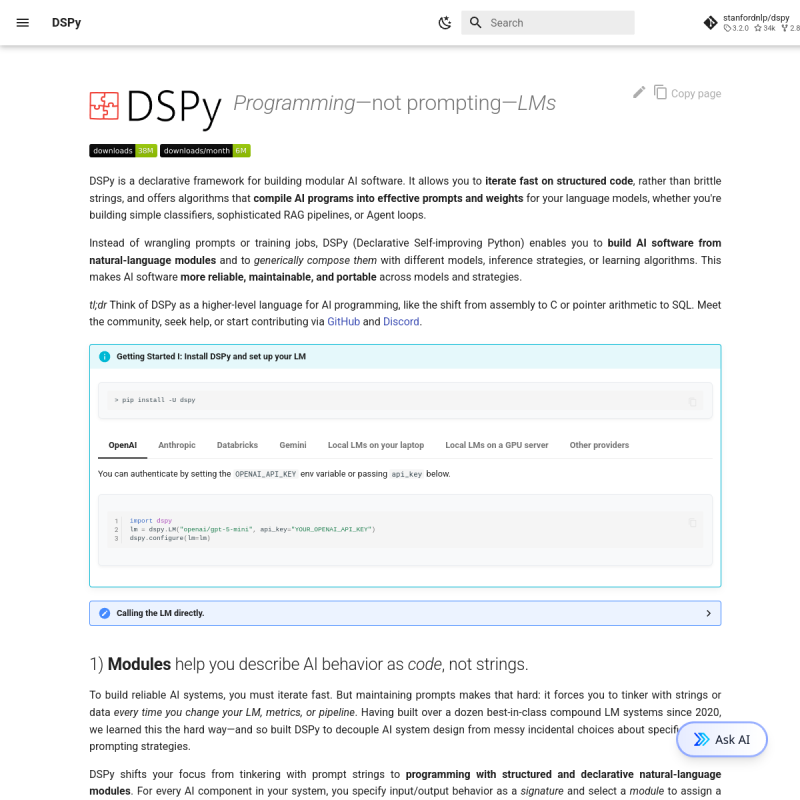Copy the pip install command
This screenshot has height=800, width=800.
point(692,401)
